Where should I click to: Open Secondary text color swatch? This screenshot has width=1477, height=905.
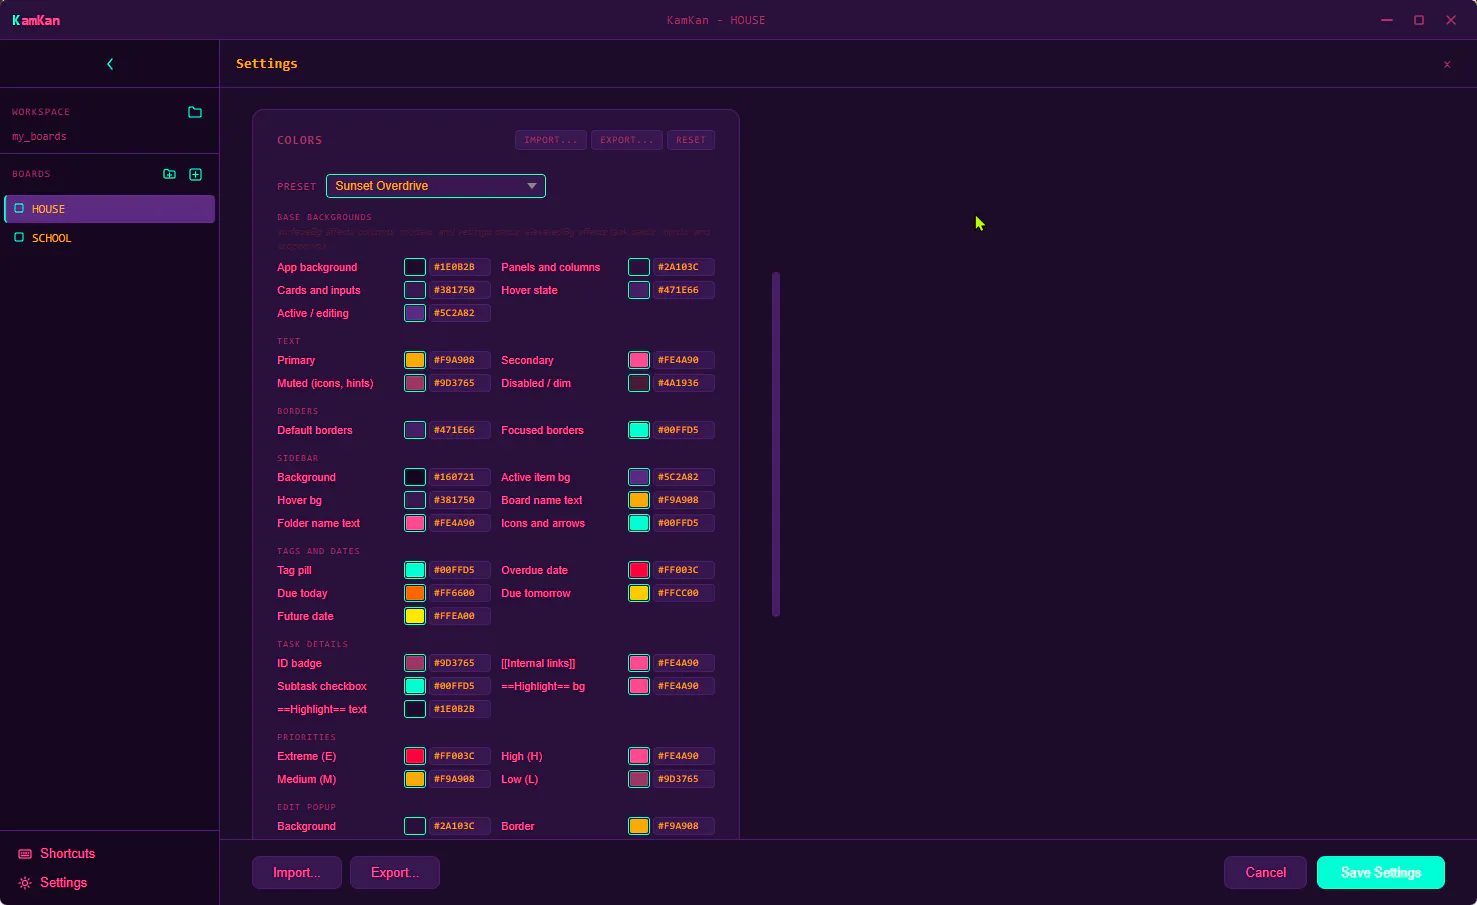(x=639, y=360)
